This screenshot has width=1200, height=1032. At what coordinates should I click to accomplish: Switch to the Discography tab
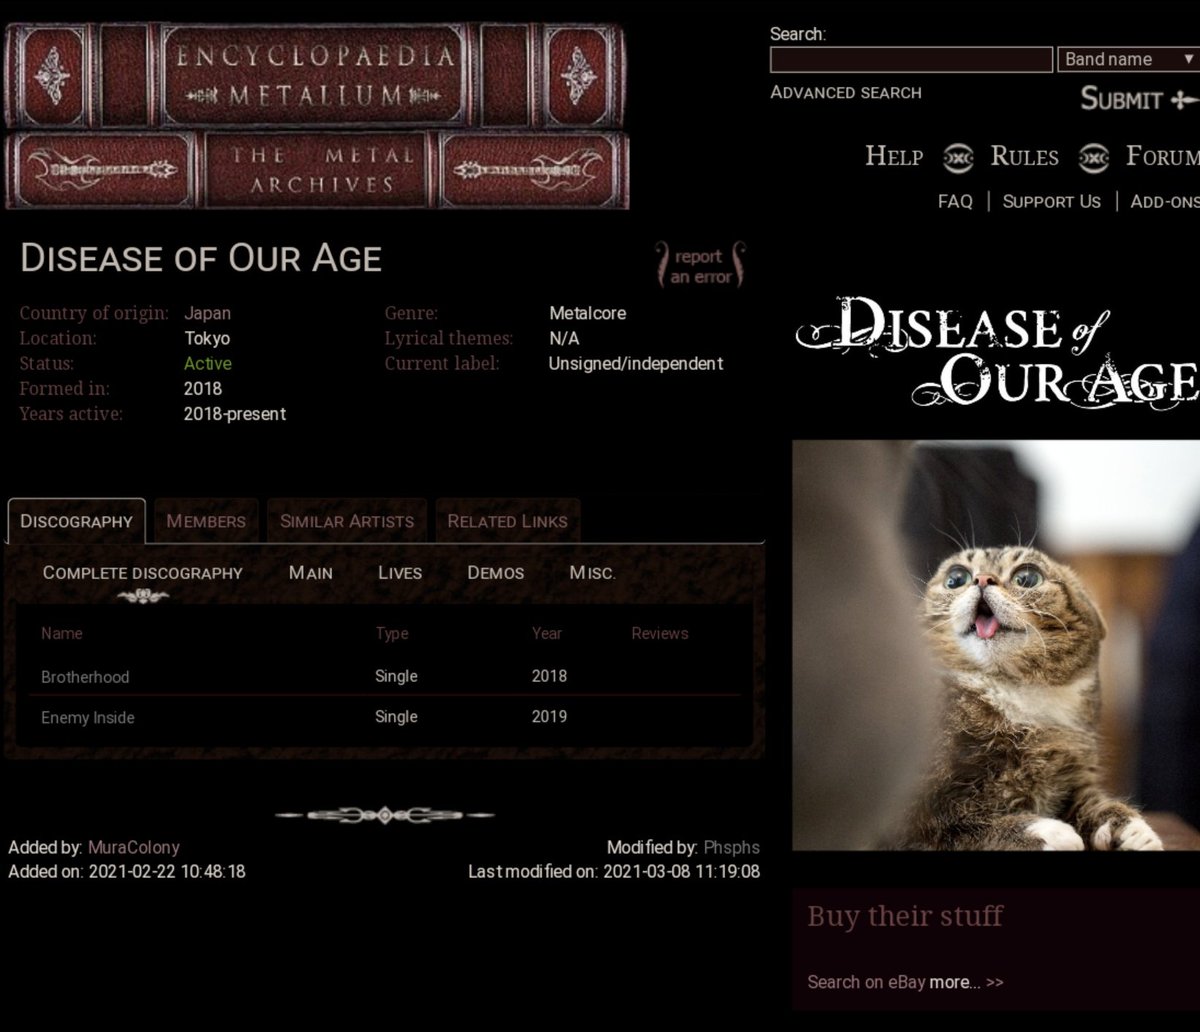[x=76, y=521]
